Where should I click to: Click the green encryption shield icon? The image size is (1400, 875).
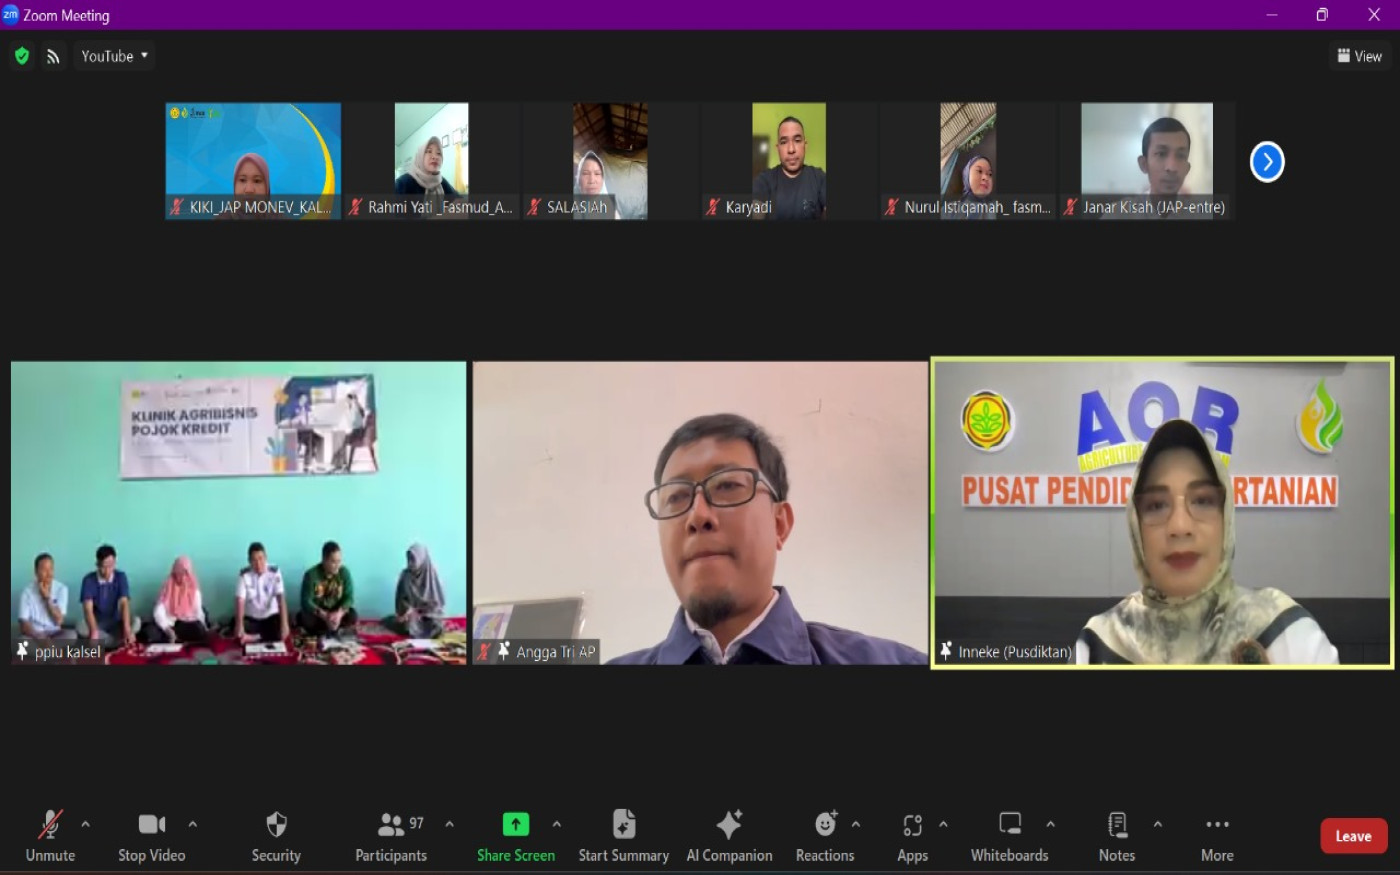point(22,56)
